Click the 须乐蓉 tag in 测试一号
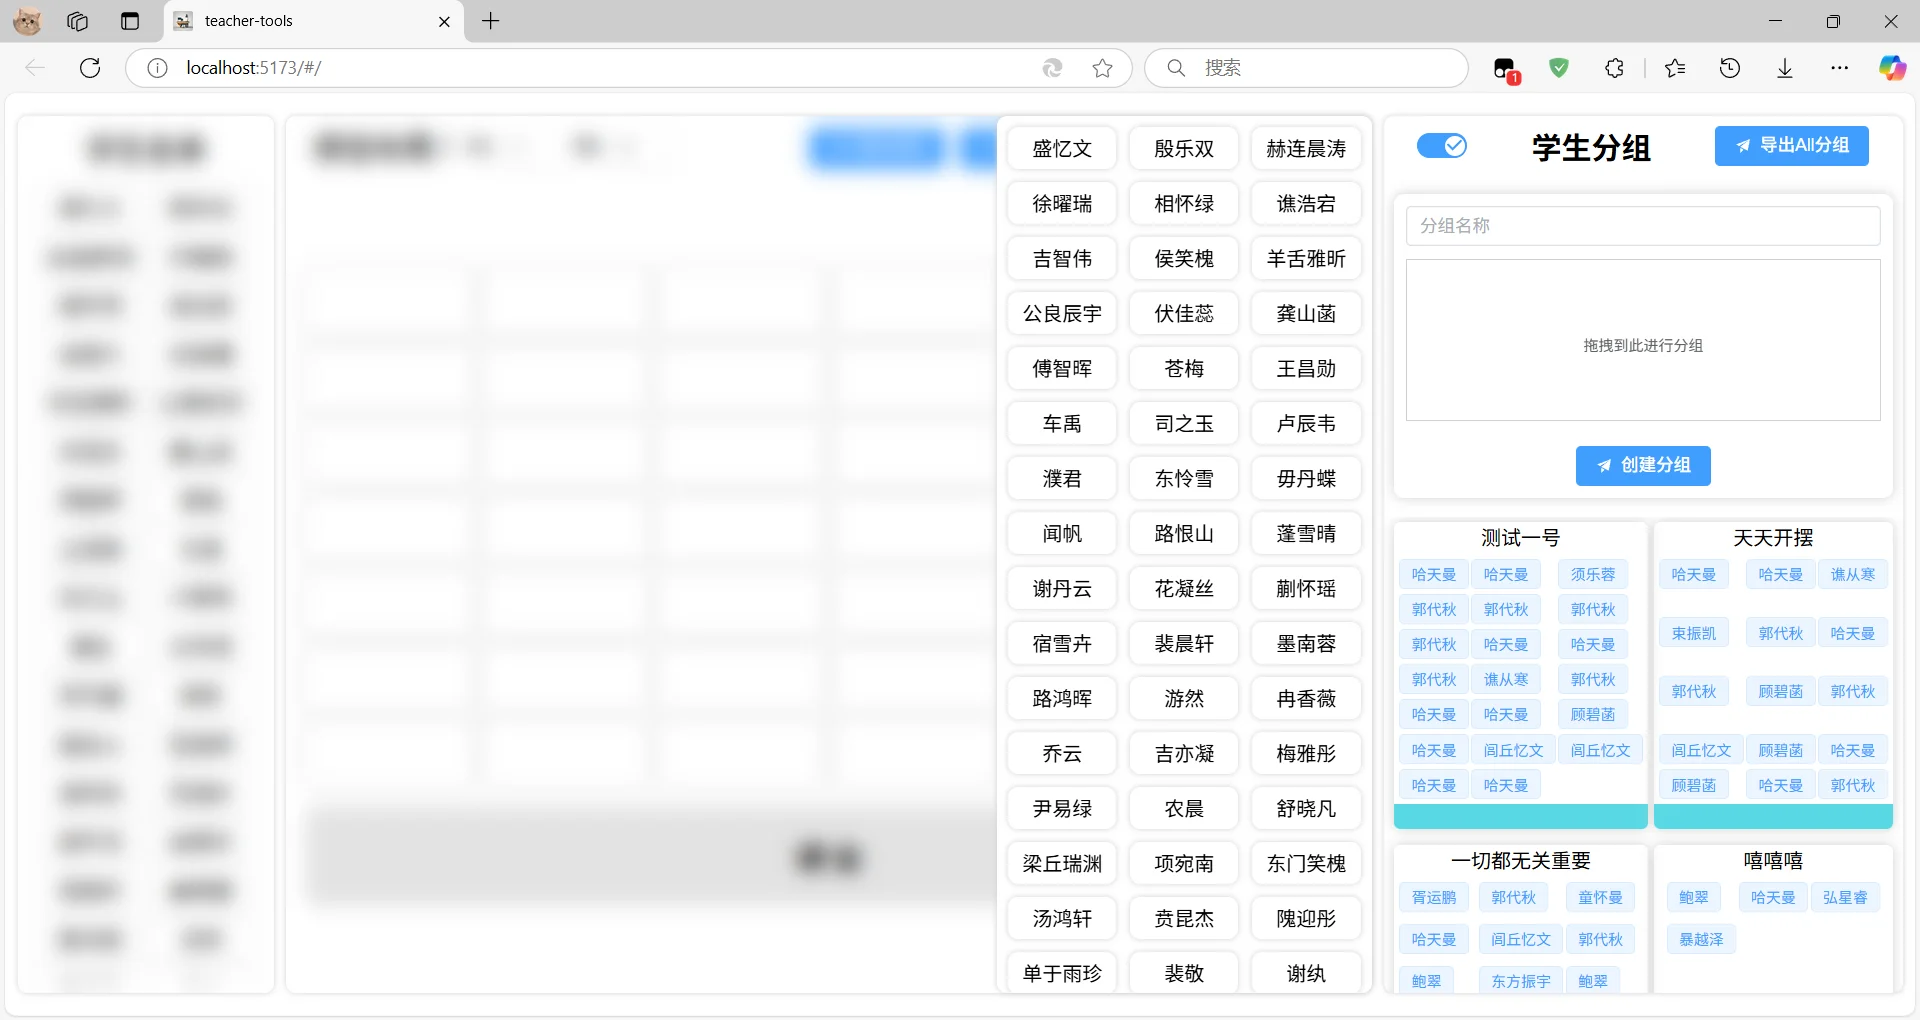The height and width of the screenshot is (1020, 1920). tap(1592, 575)
